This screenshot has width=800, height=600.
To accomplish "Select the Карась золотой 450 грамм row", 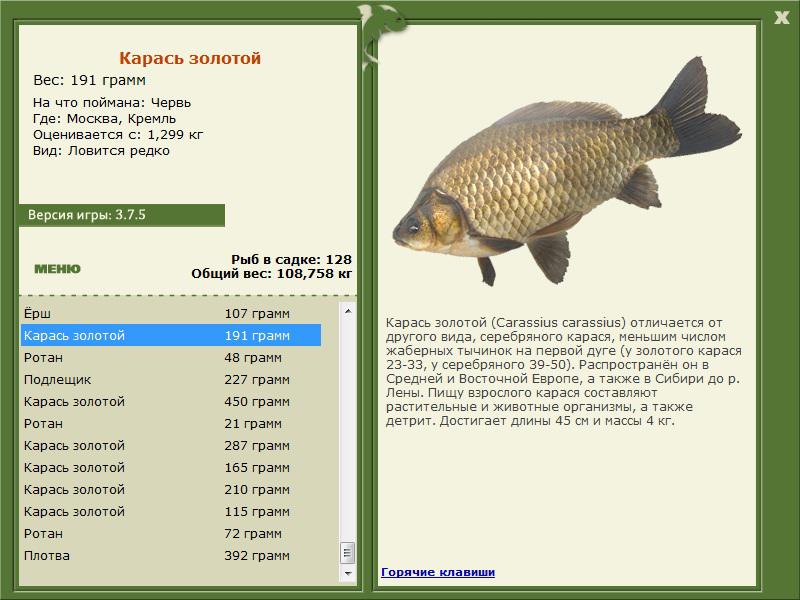I will [x=171, y=401].
